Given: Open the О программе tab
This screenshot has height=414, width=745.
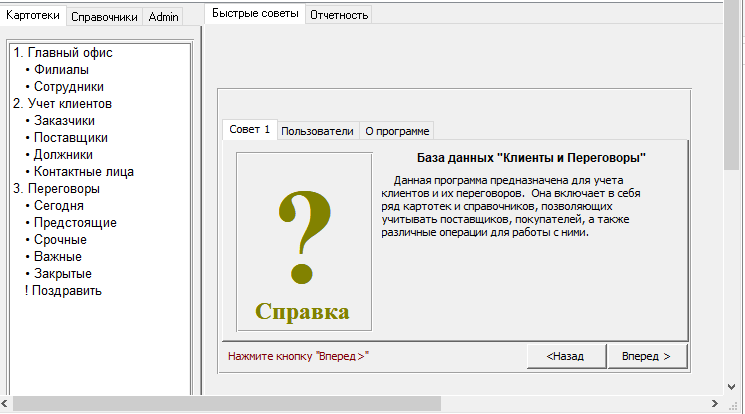Looking at the screenshot, I should coord(396,131).
